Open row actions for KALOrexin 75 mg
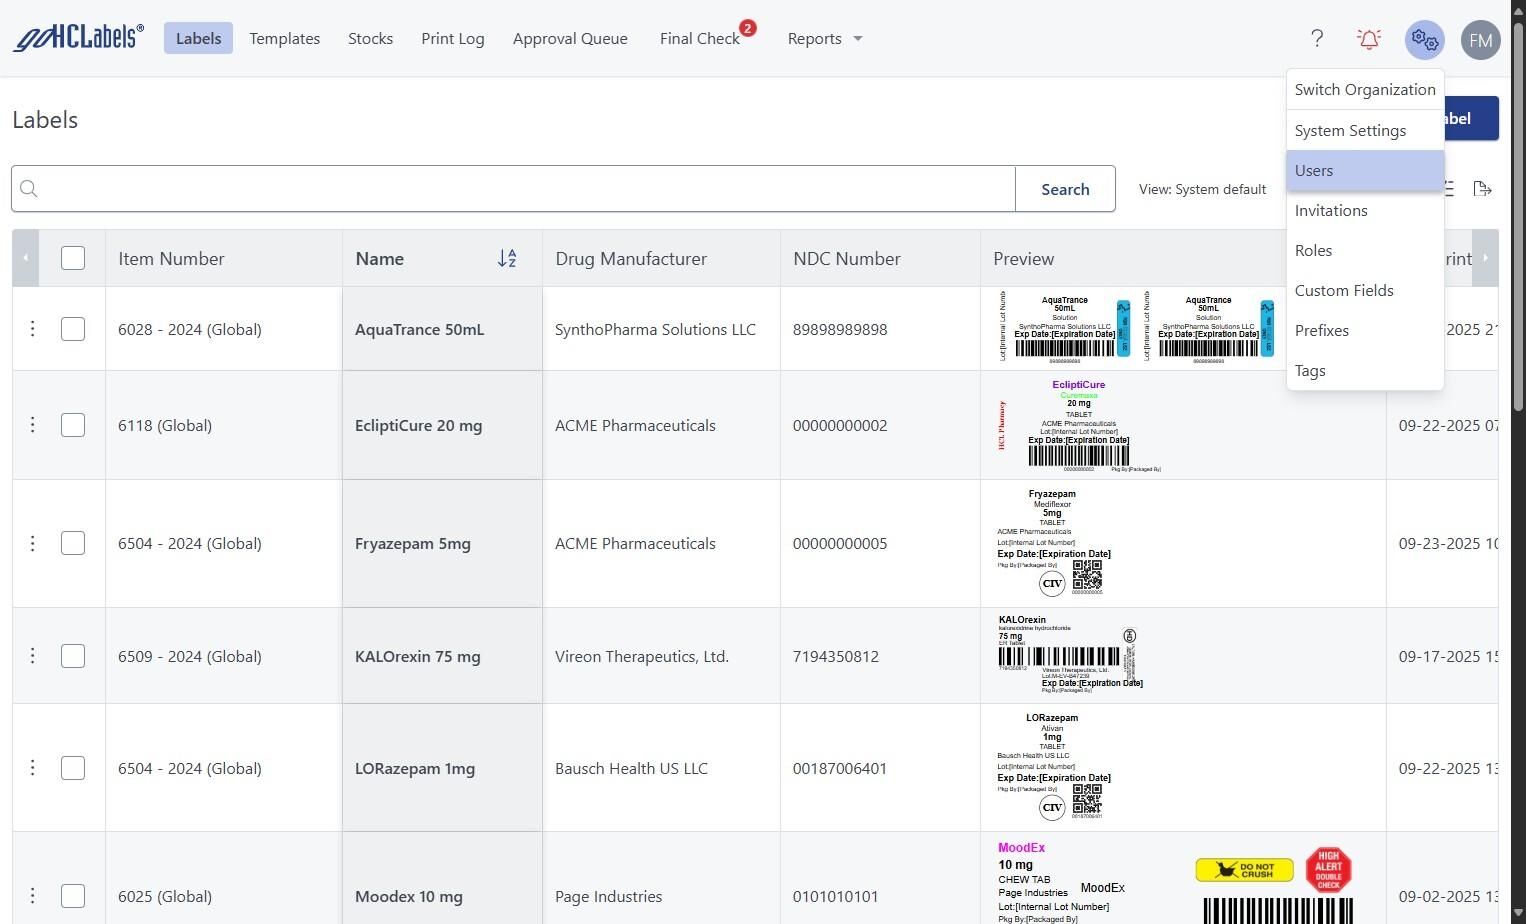Viewport: 1526px width, 924px height. pyautogui.click(x=32, y=656)
